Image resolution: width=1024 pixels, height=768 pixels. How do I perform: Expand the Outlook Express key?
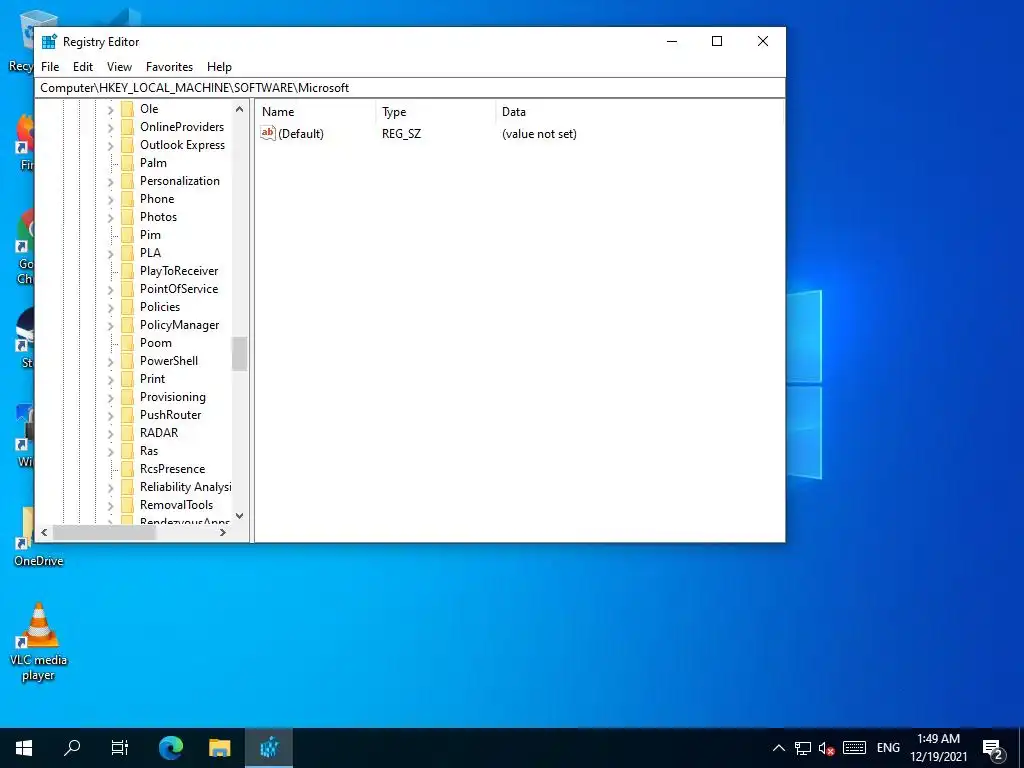click(110, 146)
